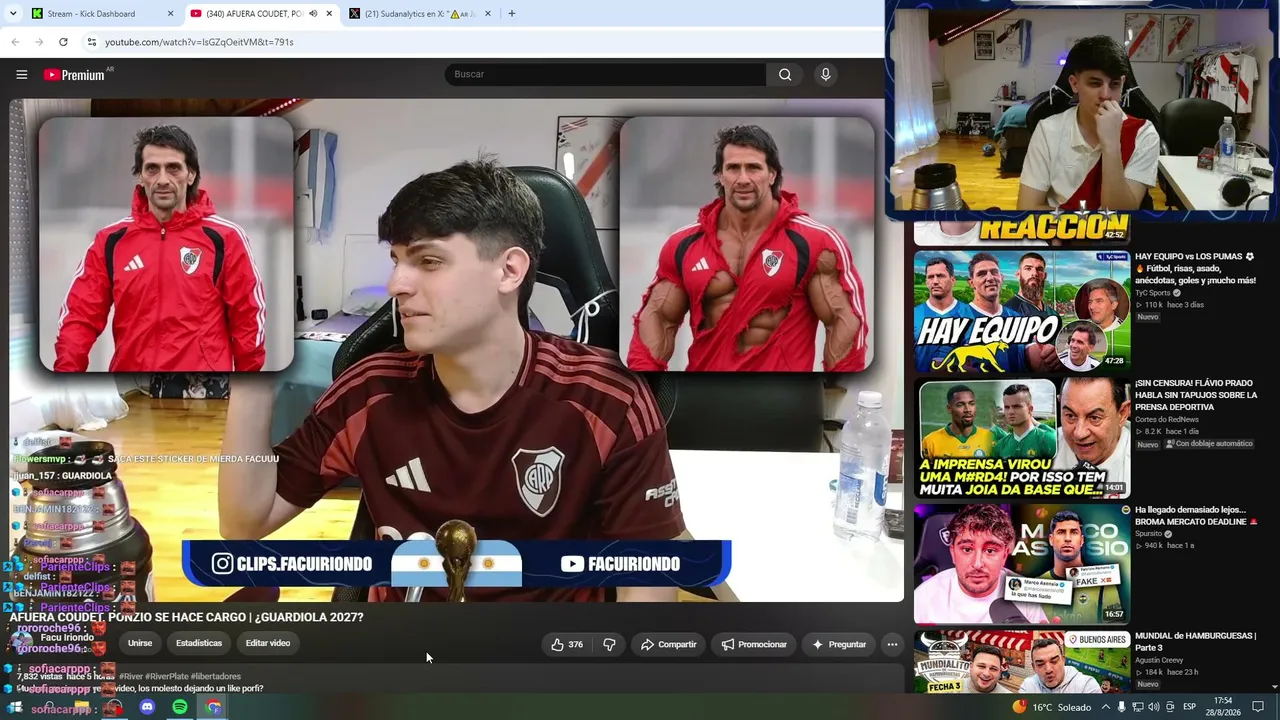Click the Agustín Creevy channel name
This screenshot has height=720, width=1280.
[1159, 660]
